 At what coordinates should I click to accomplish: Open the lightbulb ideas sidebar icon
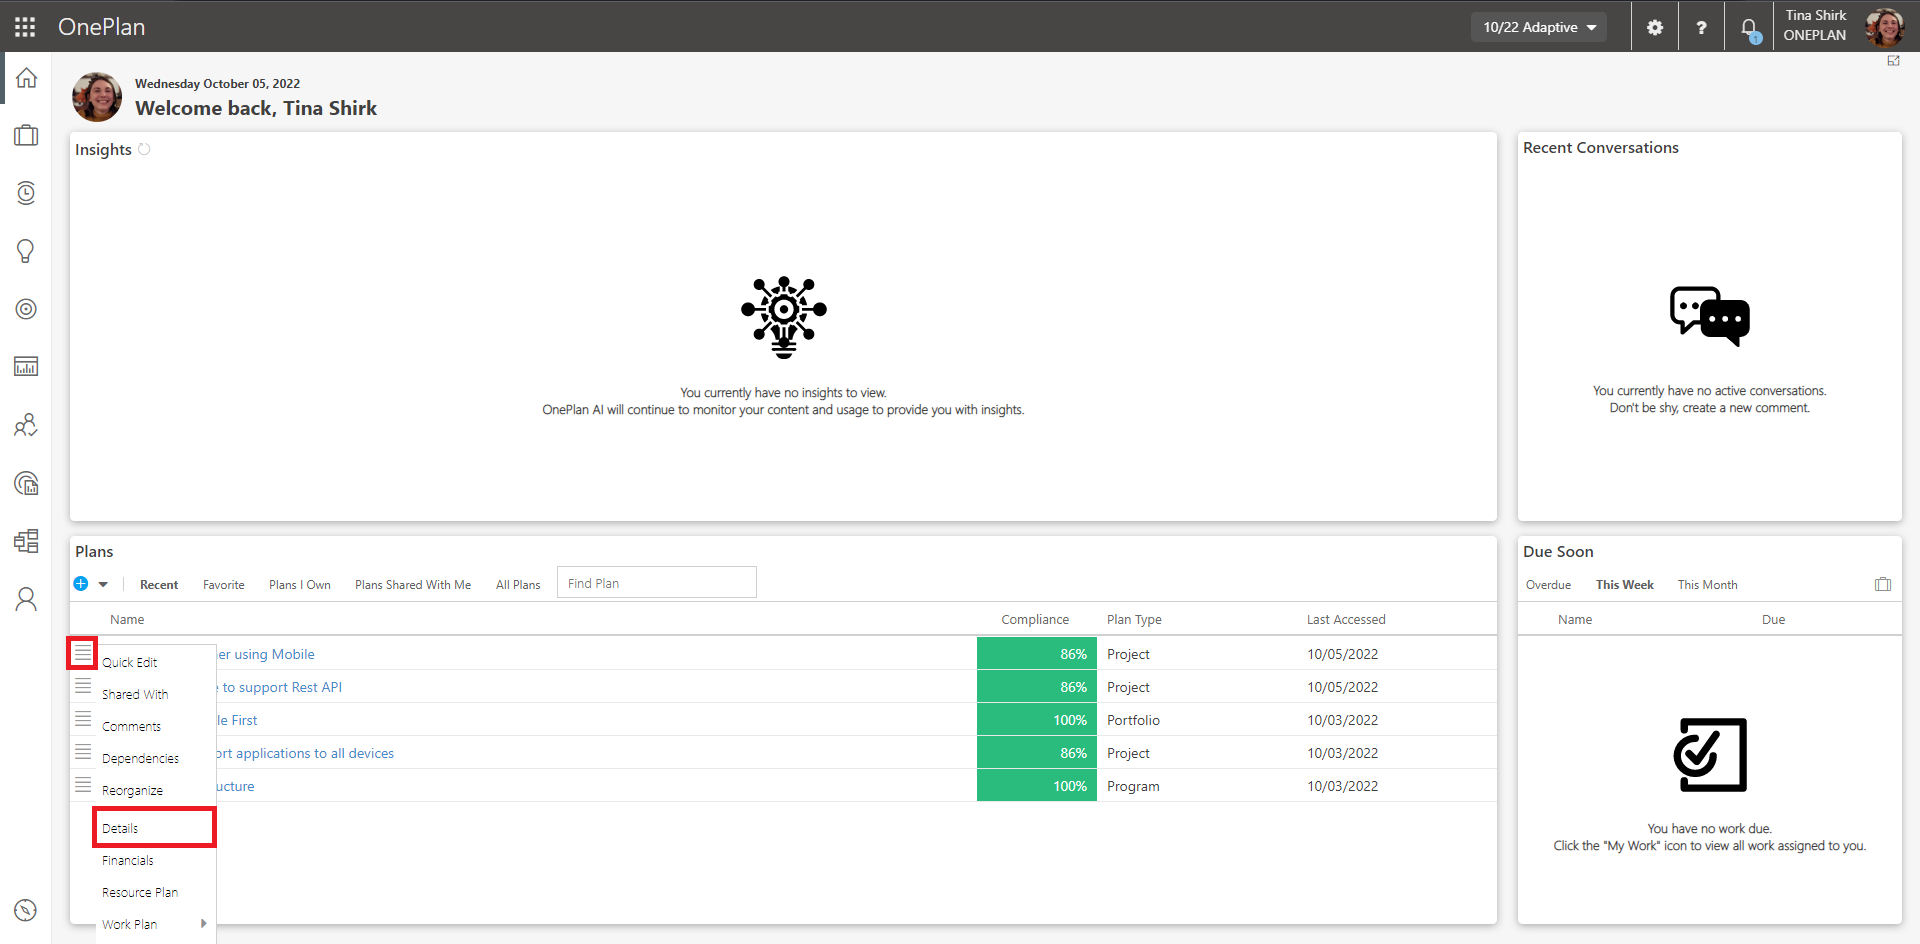coord(26,251)
